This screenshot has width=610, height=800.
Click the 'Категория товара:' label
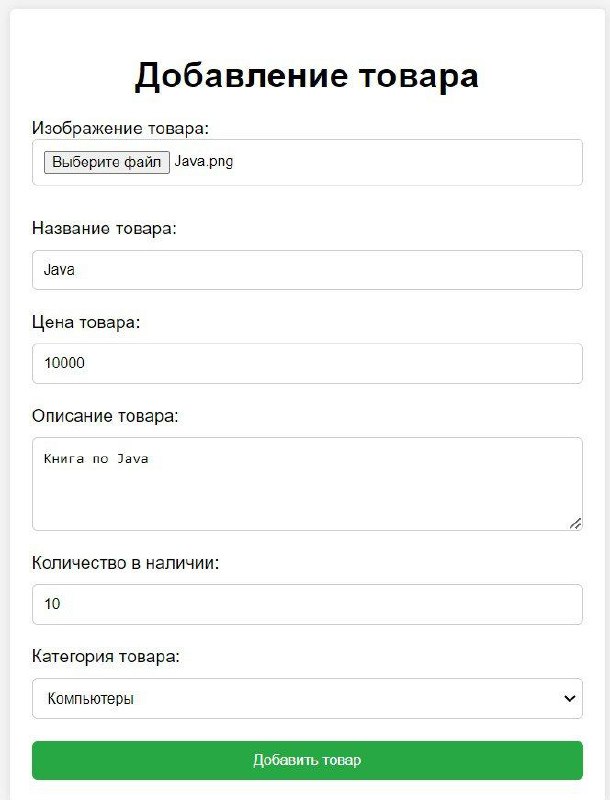(106, 656)
